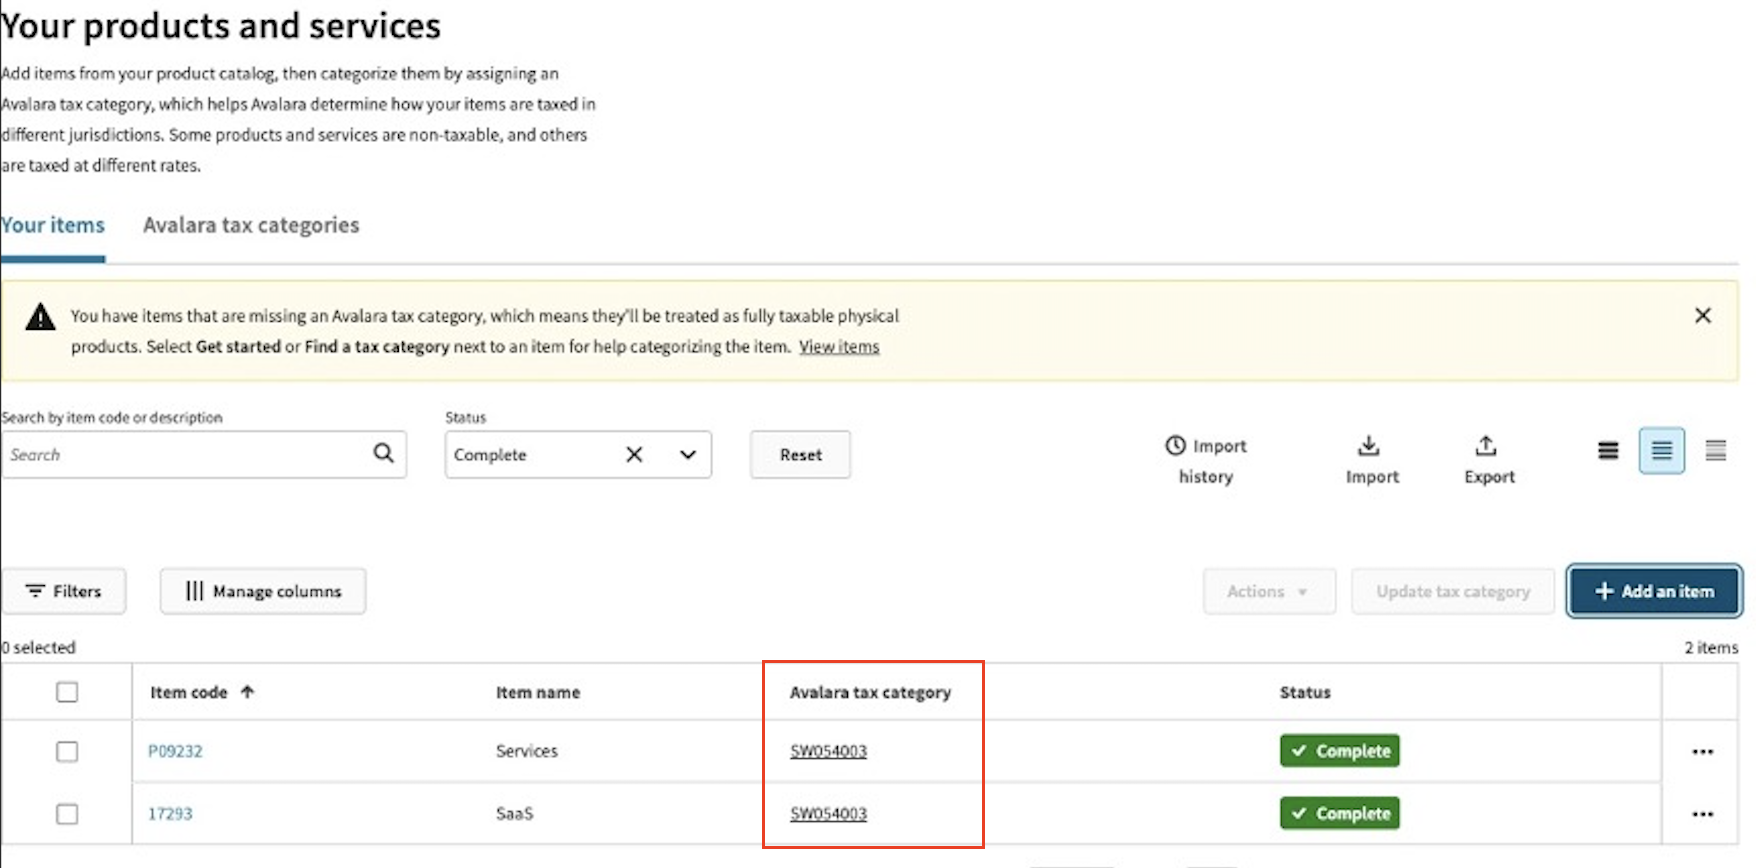Select the compact row density view

[1715, 451]
